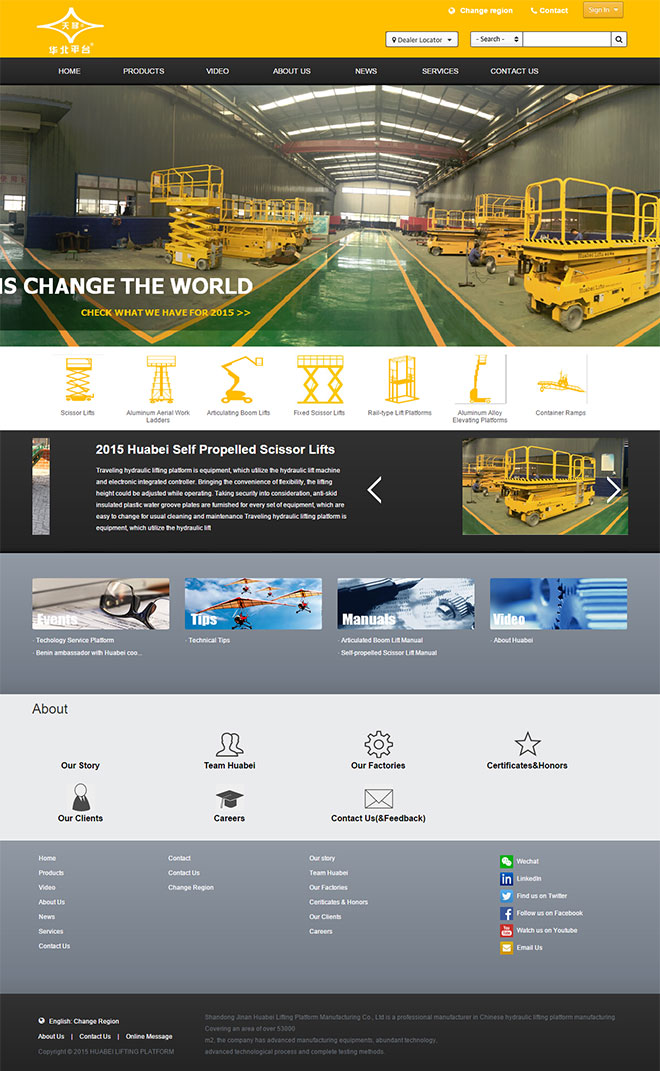The image size is (660, 1071).
Task: Click the Contact Us envelope icon
Action: pos(378,798)
